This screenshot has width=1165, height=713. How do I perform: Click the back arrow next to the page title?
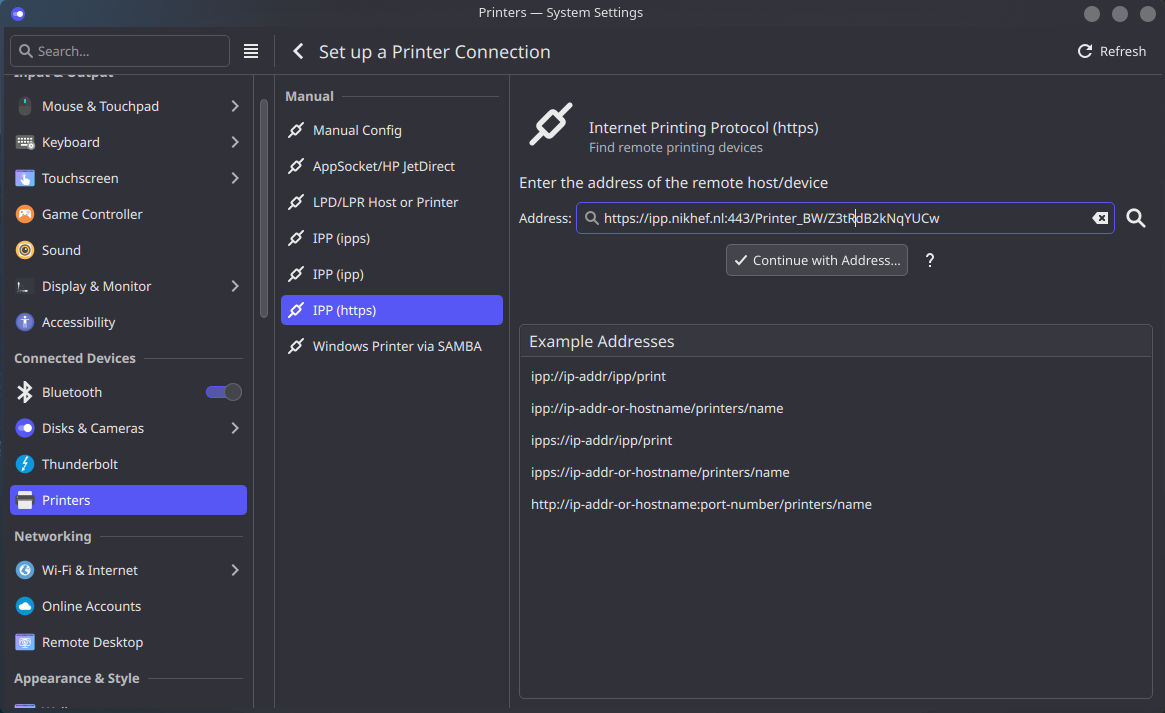tap(297, 52)
